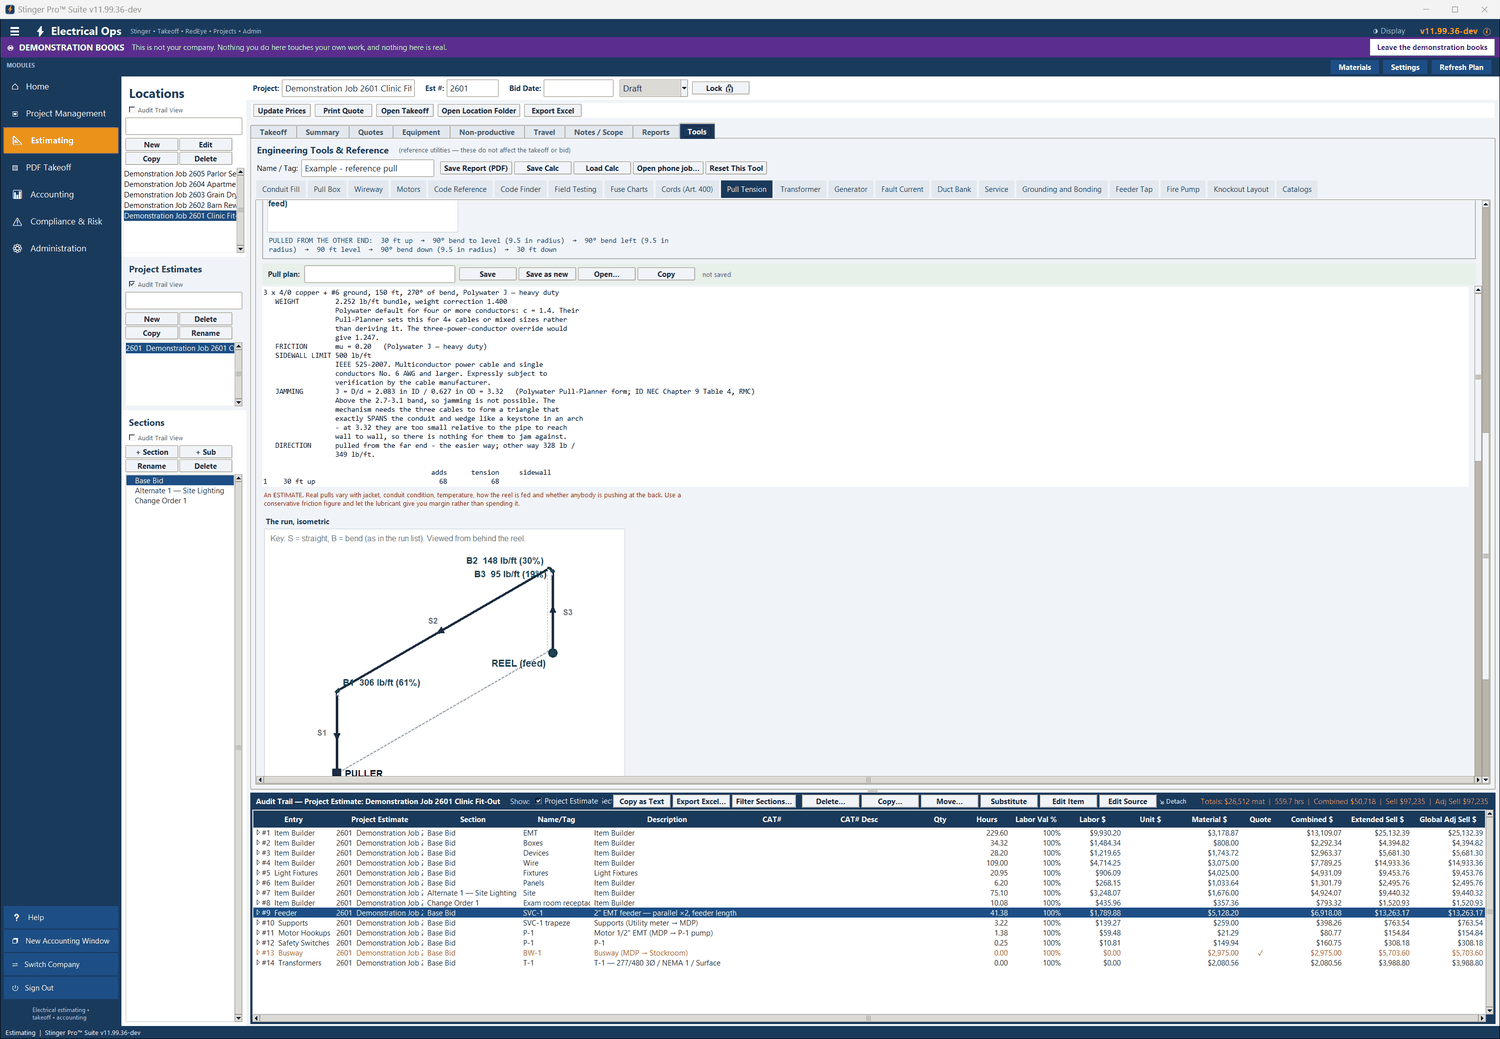Click the Lock button

coord(720,88)
